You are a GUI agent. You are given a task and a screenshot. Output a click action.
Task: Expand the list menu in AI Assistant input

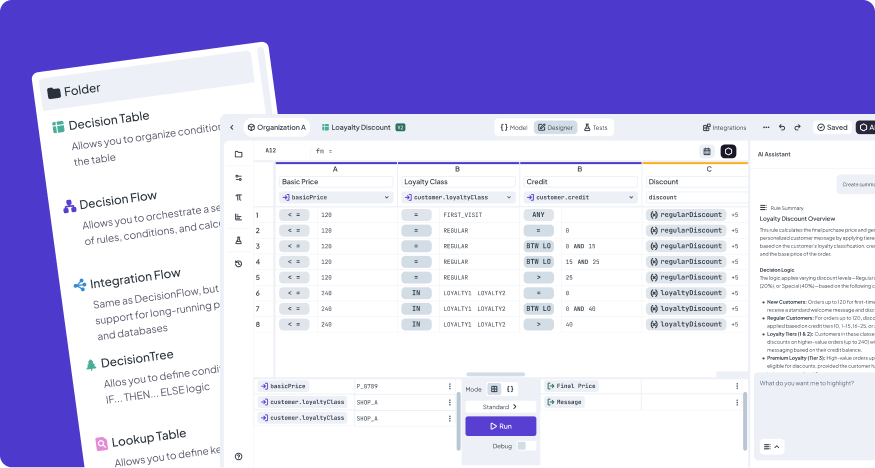point(772,447)
